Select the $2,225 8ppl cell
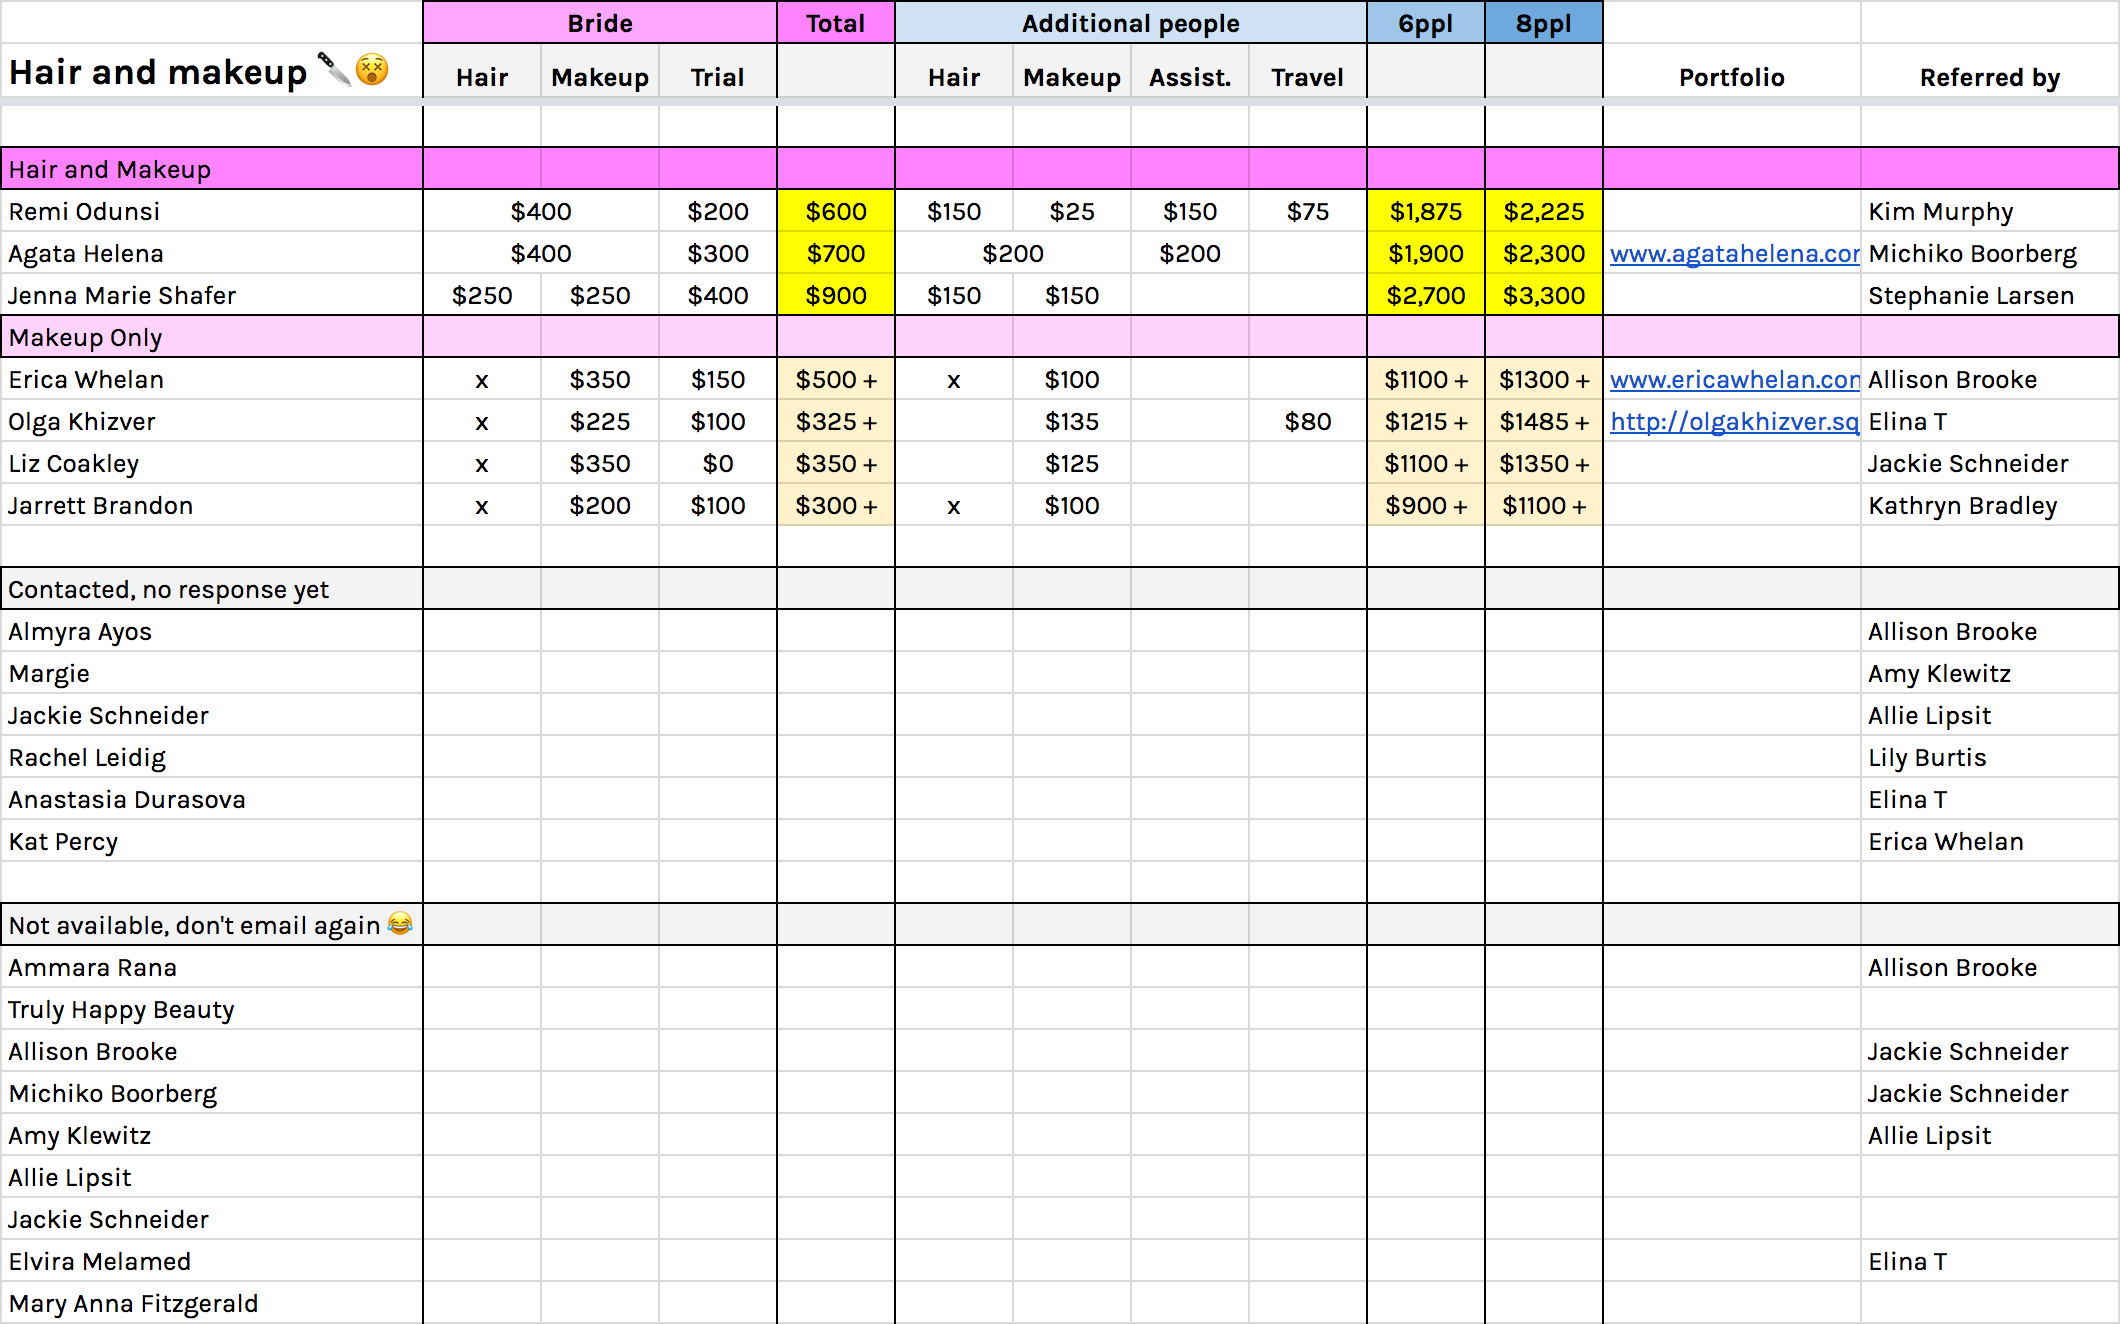This screenshot has width=2120, height=1324. pyautogui.click(x=1544, y=212)
